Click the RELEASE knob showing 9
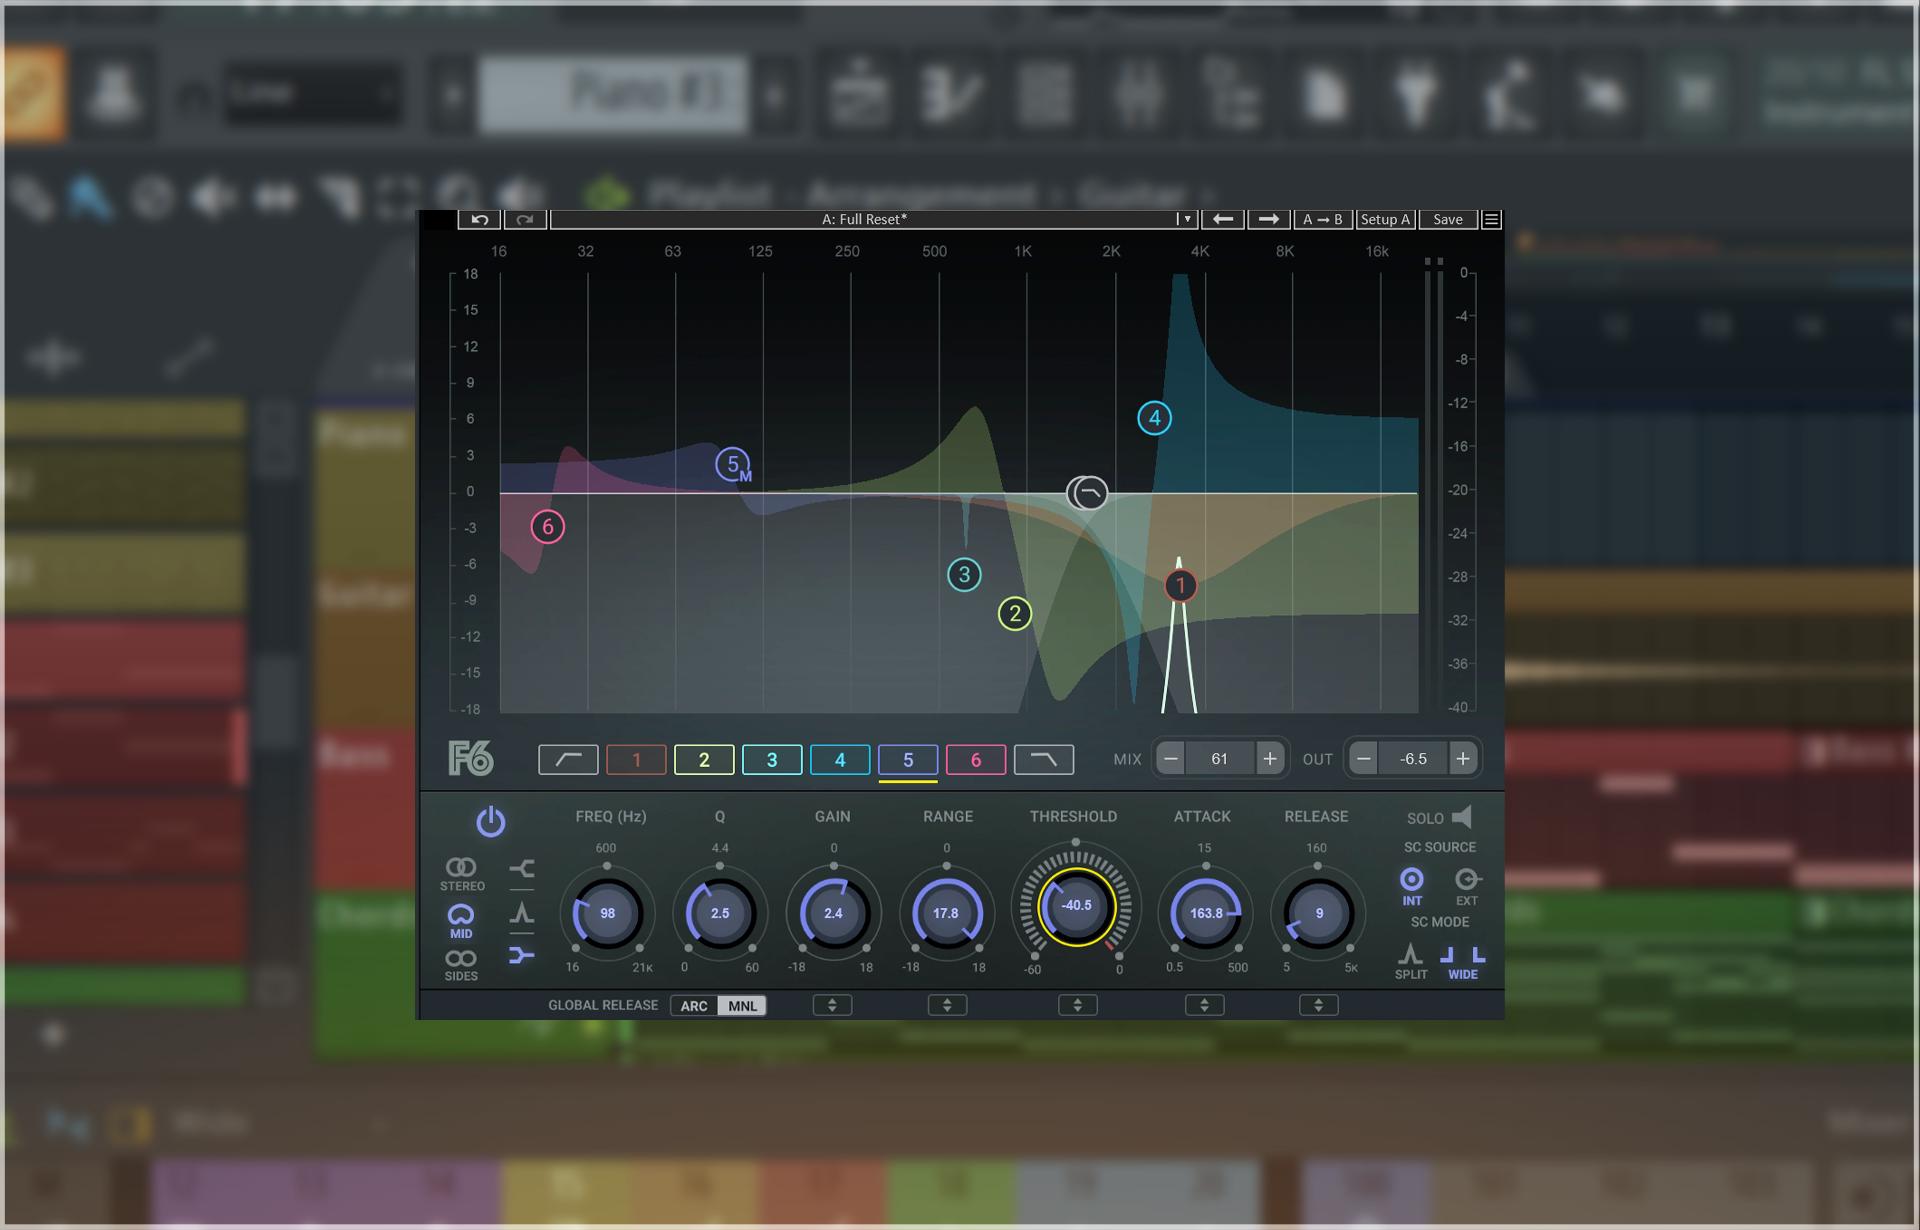This screenshot has width=1920, height=1230. 1319,913
